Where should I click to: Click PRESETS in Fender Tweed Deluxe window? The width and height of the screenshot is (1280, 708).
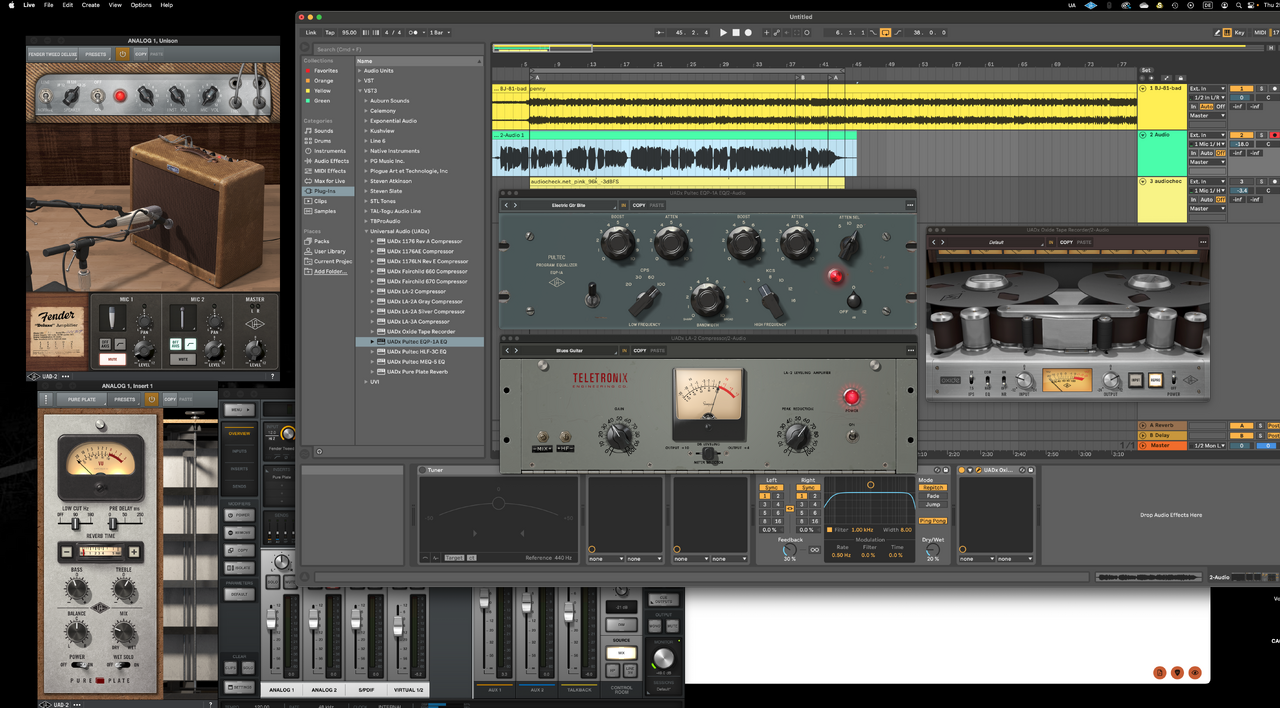(x=96, y=54)
